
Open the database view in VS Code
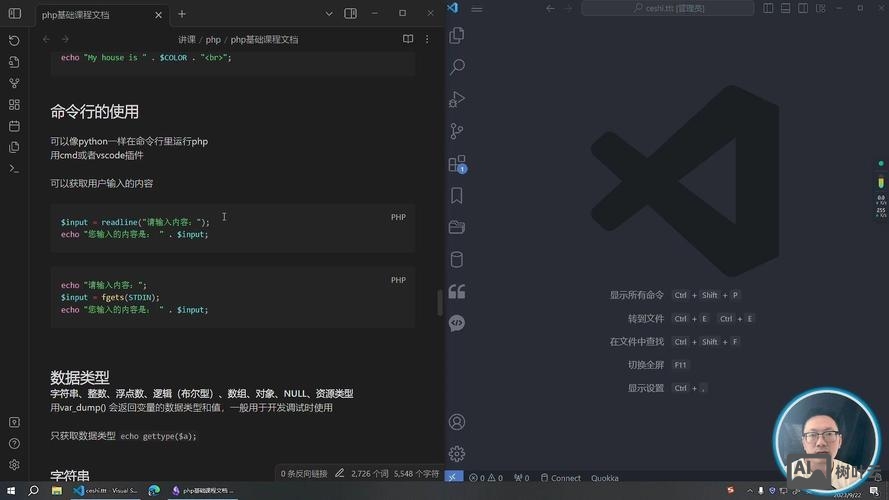[457, 260]
